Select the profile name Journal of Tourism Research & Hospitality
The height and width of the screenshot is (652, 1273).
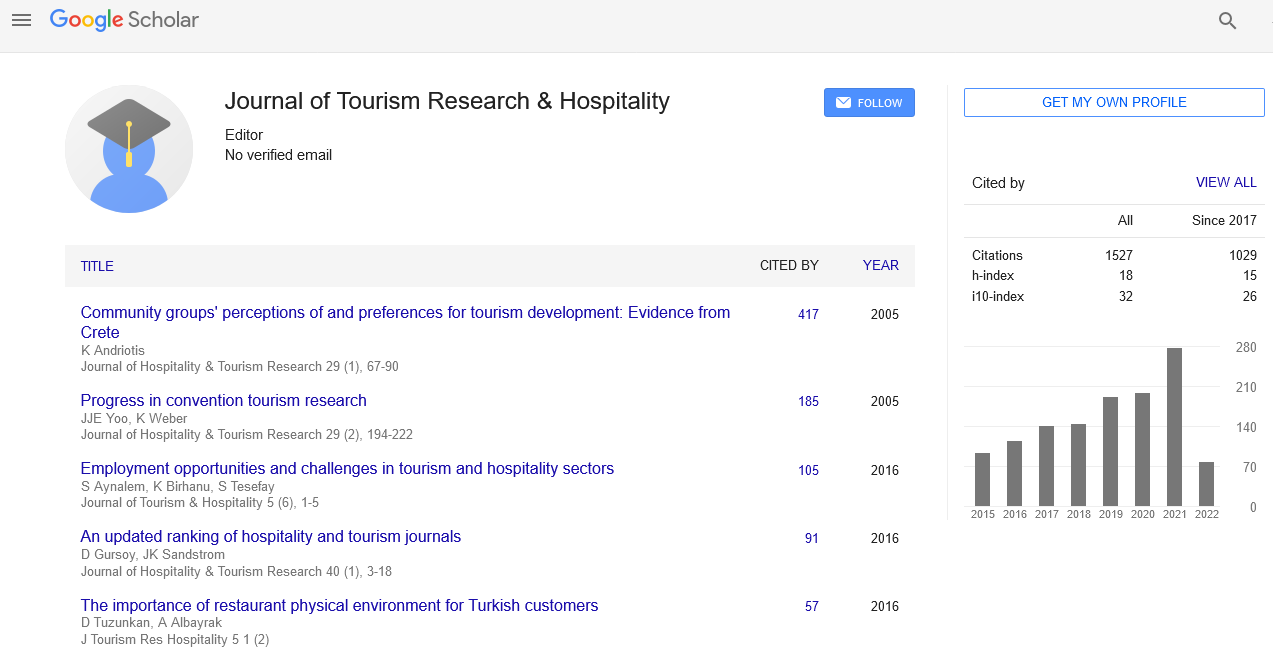447,101
